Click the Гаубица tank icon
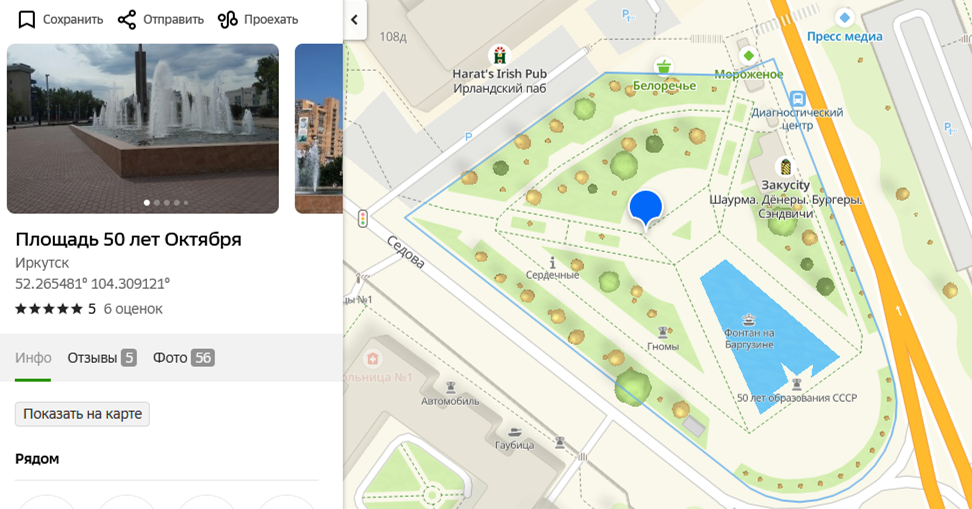The width and height of the screenshot is (972, 509). coord(514,432)
